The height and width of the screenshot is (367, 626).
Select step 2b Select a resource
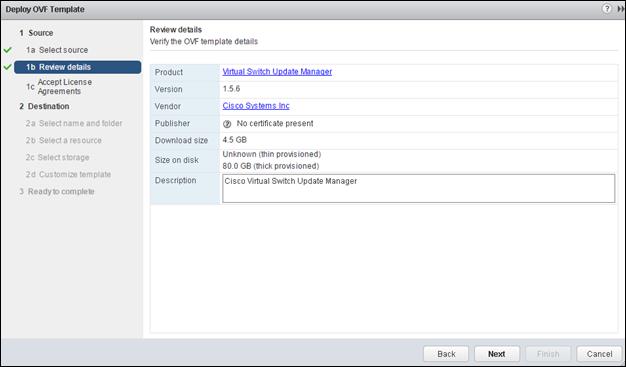click(x=64, y=141)
